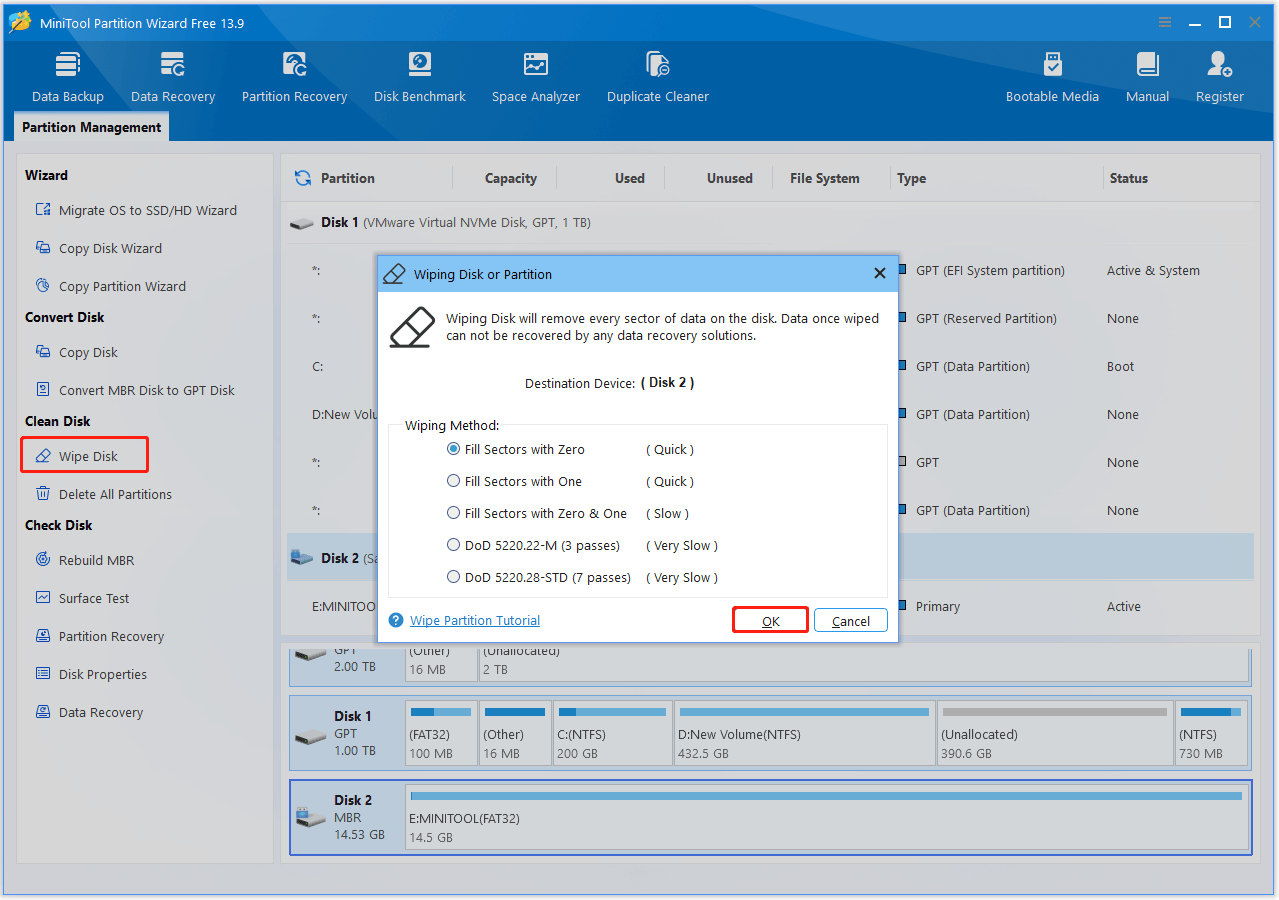Sort by the Status column header
The width and height of the screenshot is (1279, 900).
pyautogui.click(x=1128, y=178)
